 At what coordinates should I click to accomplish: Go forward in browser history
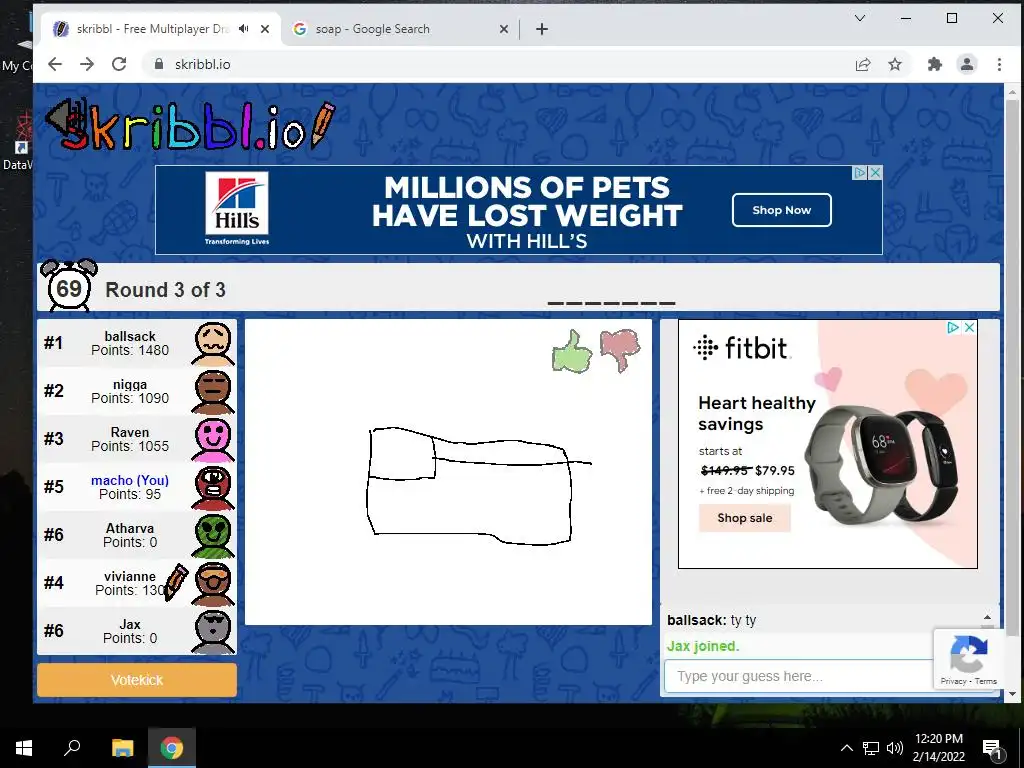87,64
